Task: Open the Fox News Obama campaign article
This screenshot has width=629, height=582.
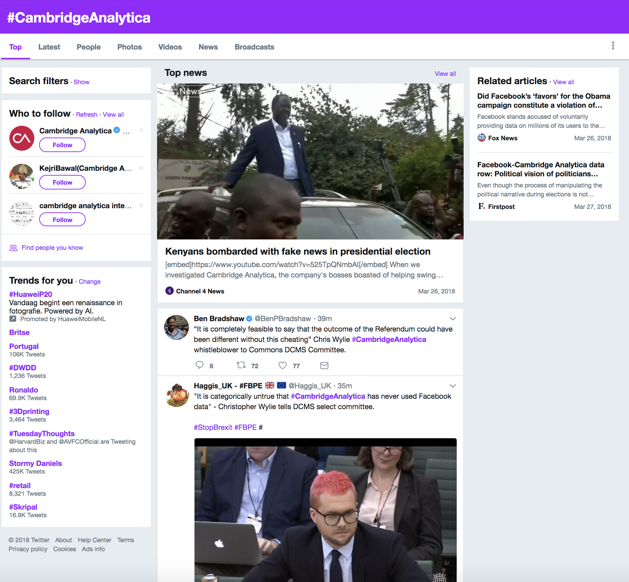Action: tap(544, 101)
